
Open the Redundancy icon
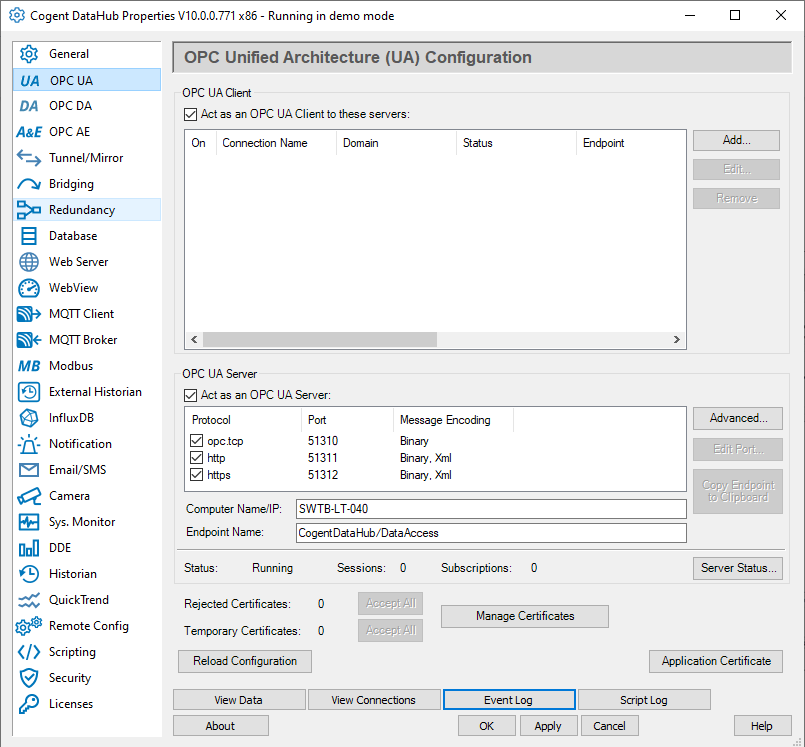tap(29, 210)
